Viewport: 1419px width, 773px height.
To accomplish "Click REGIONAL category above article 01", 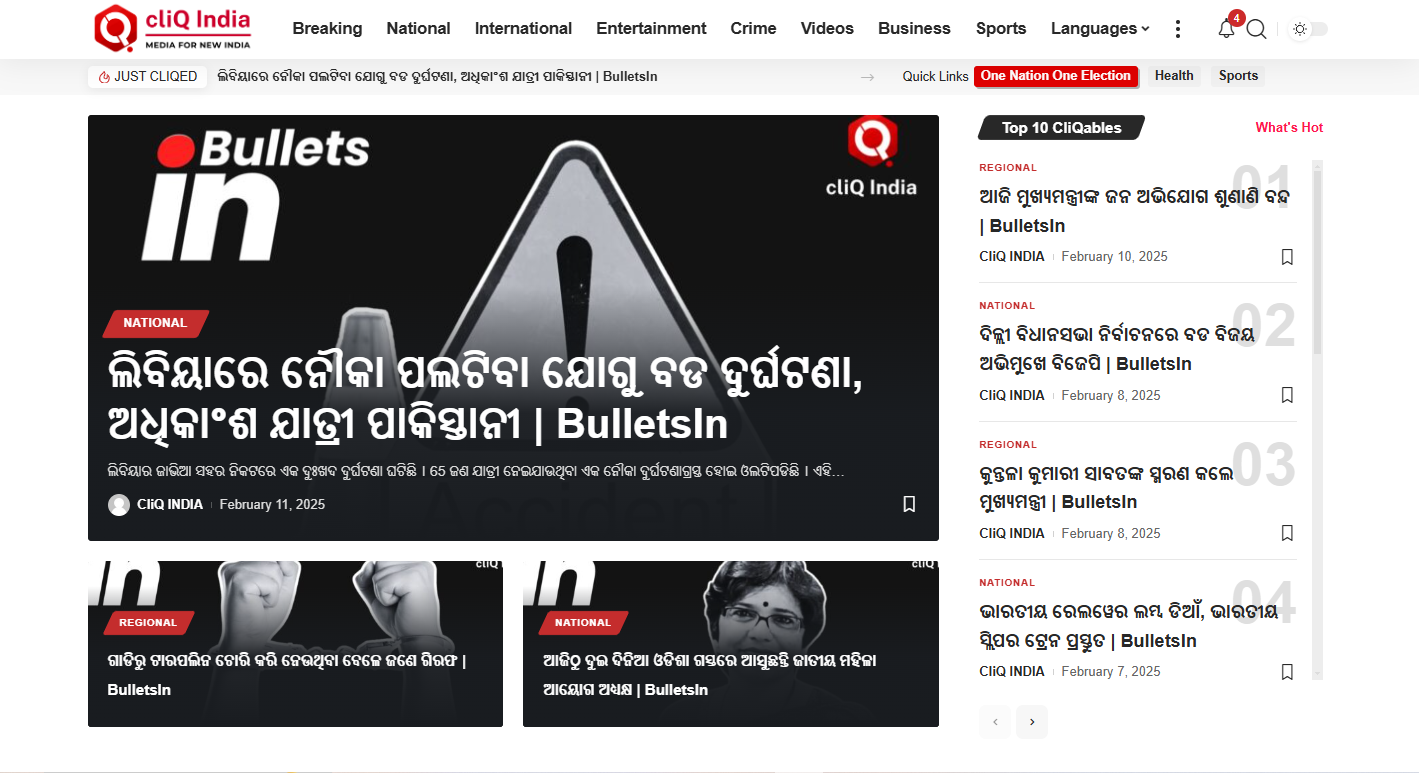I will pyautogui.click(x=1008, y=168).
